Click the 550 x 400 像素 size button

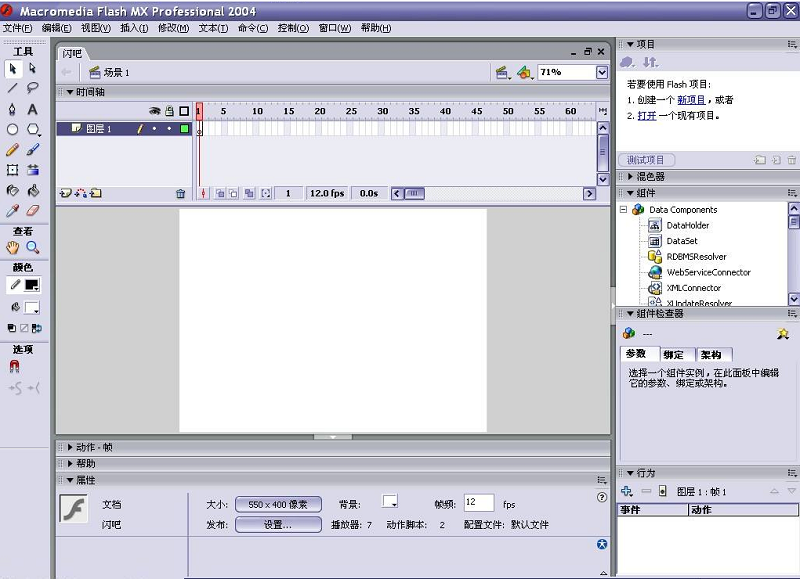278,505
